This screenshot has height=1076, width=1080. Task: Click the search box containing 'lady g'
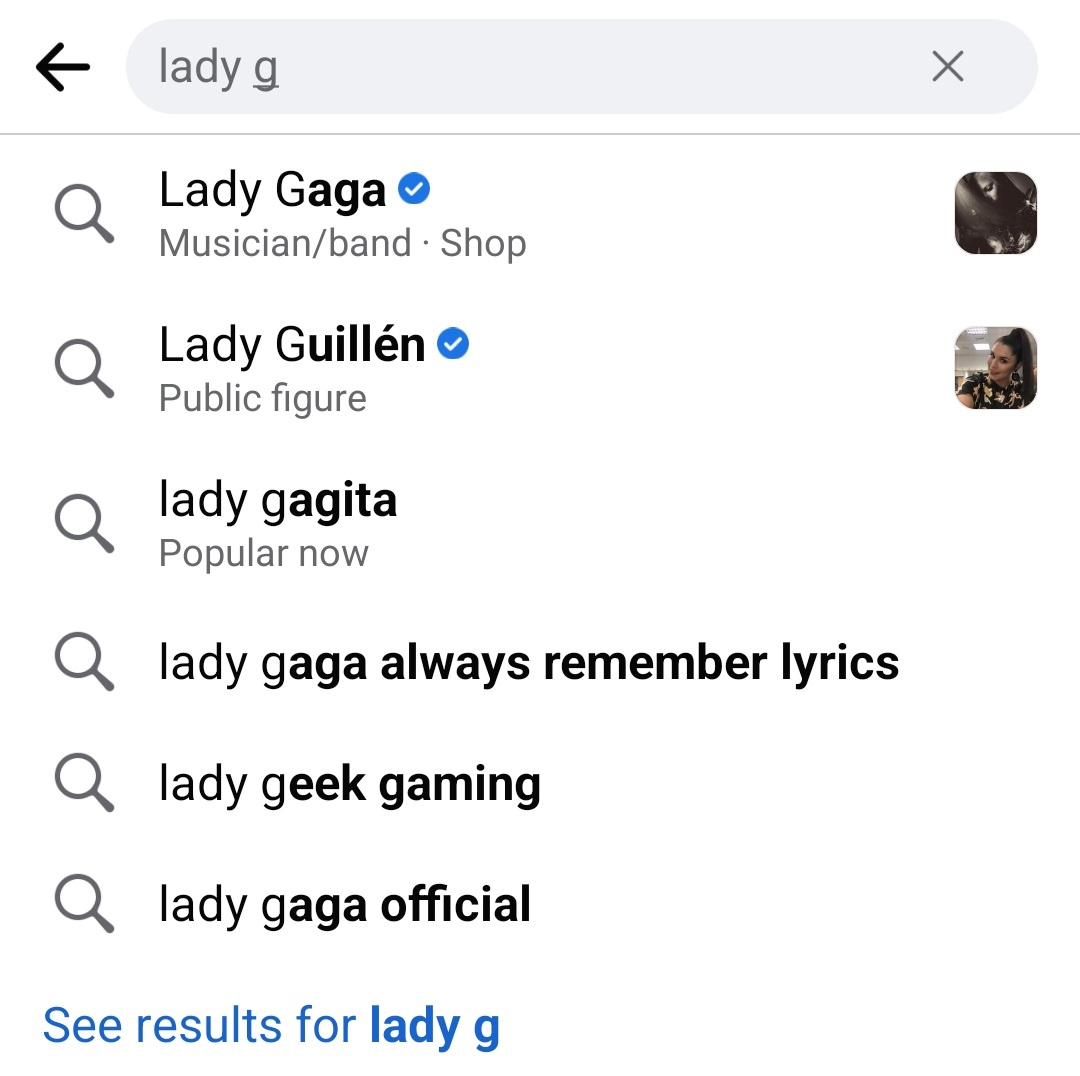tap(520, 67)
